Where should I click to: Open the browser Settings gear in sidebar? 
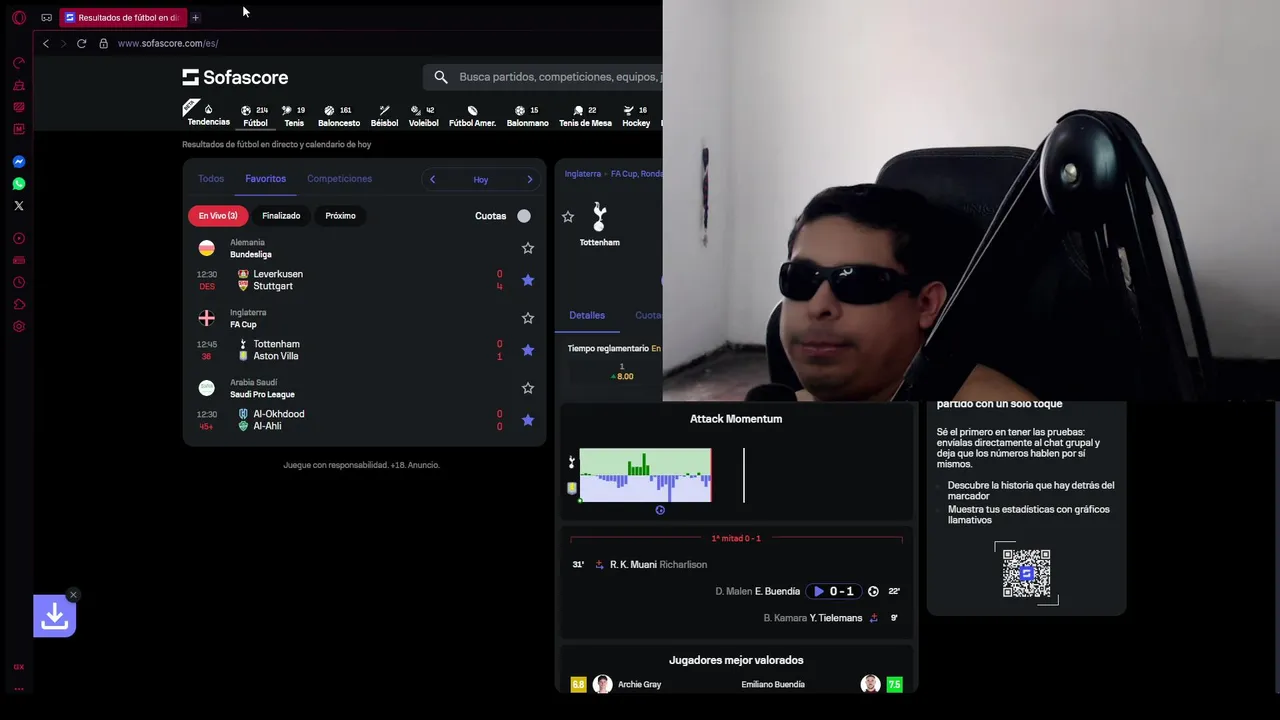tap(18, 327)
